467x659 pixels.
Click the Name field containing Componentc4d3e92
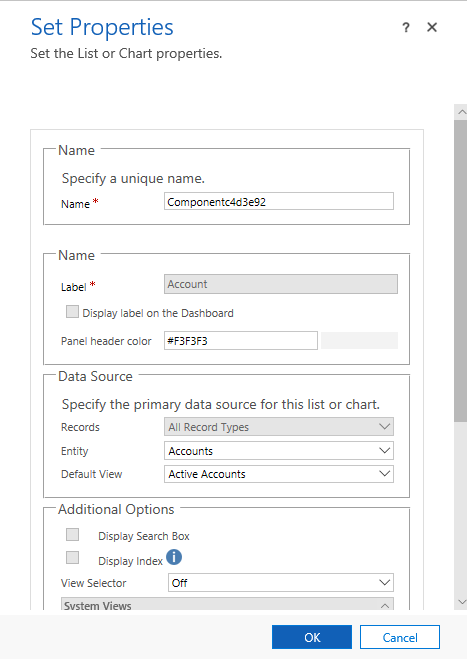click(x=279, y=201)
